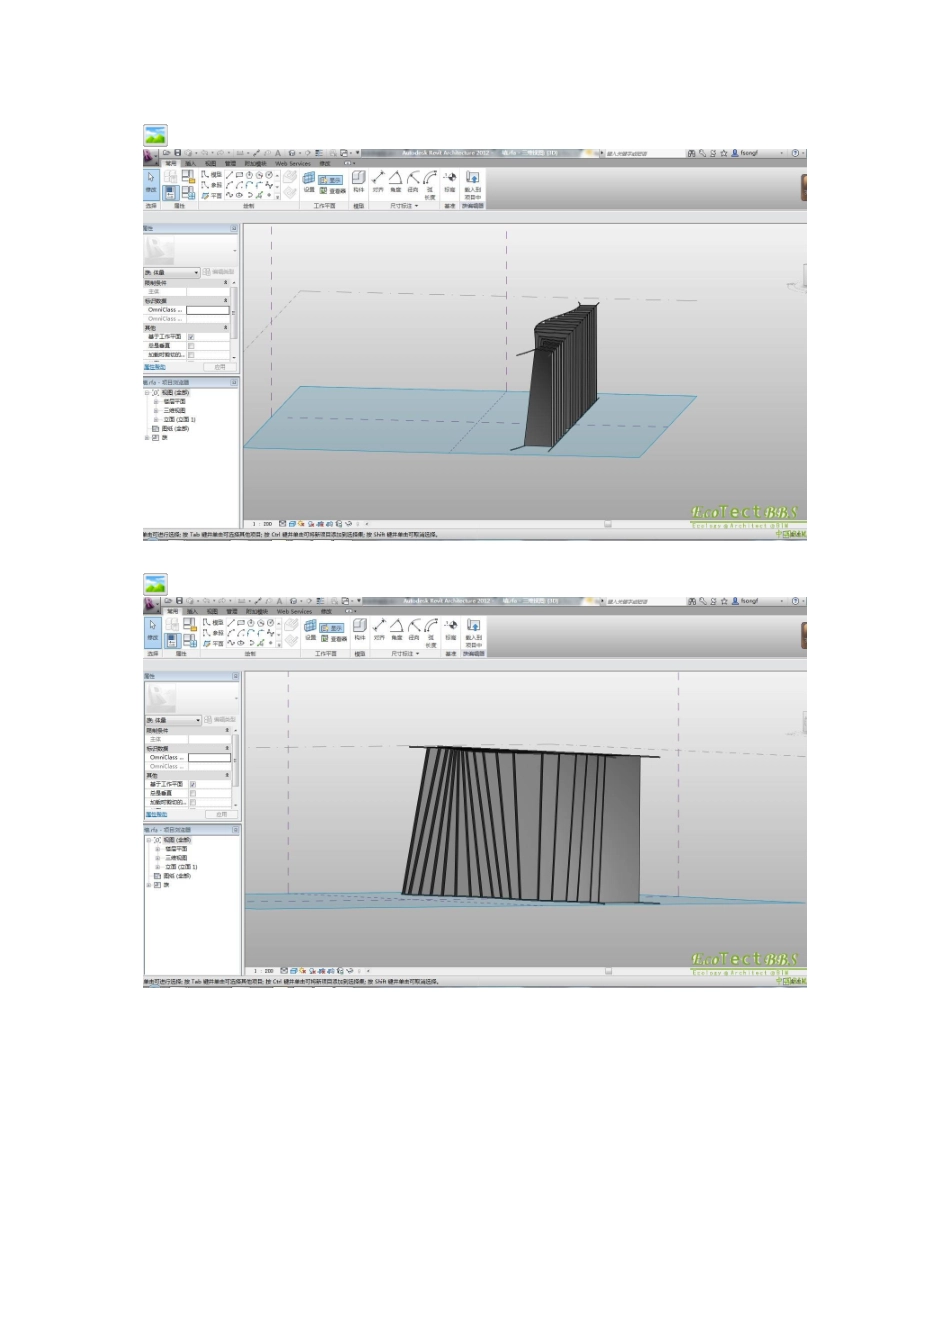Select the Arc Length dimension tool, upper screenshot
950x1344 pixels.
pos(431,183)
